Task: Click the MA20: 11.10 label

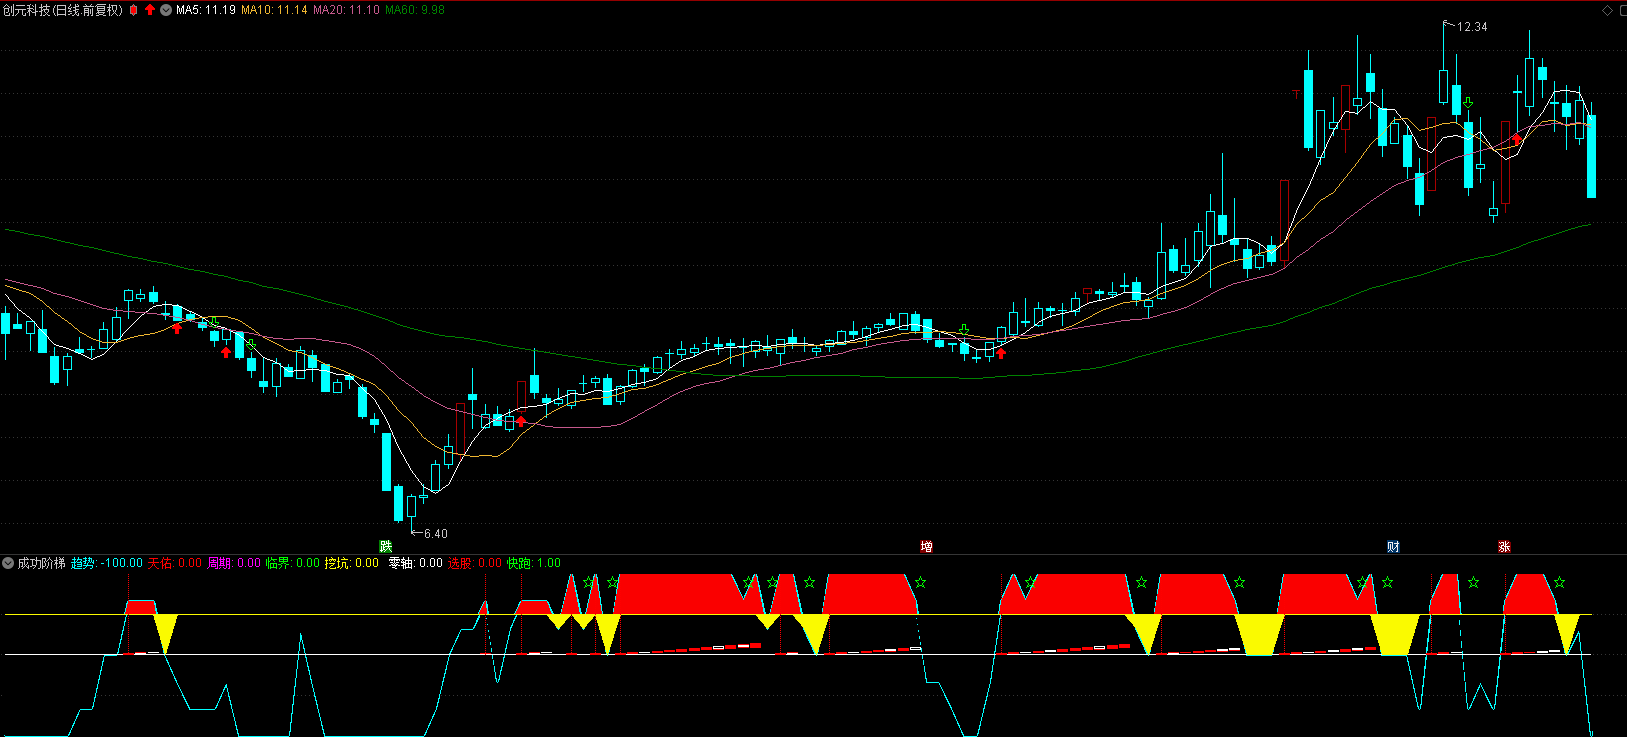Action: [x=346, y=10]
